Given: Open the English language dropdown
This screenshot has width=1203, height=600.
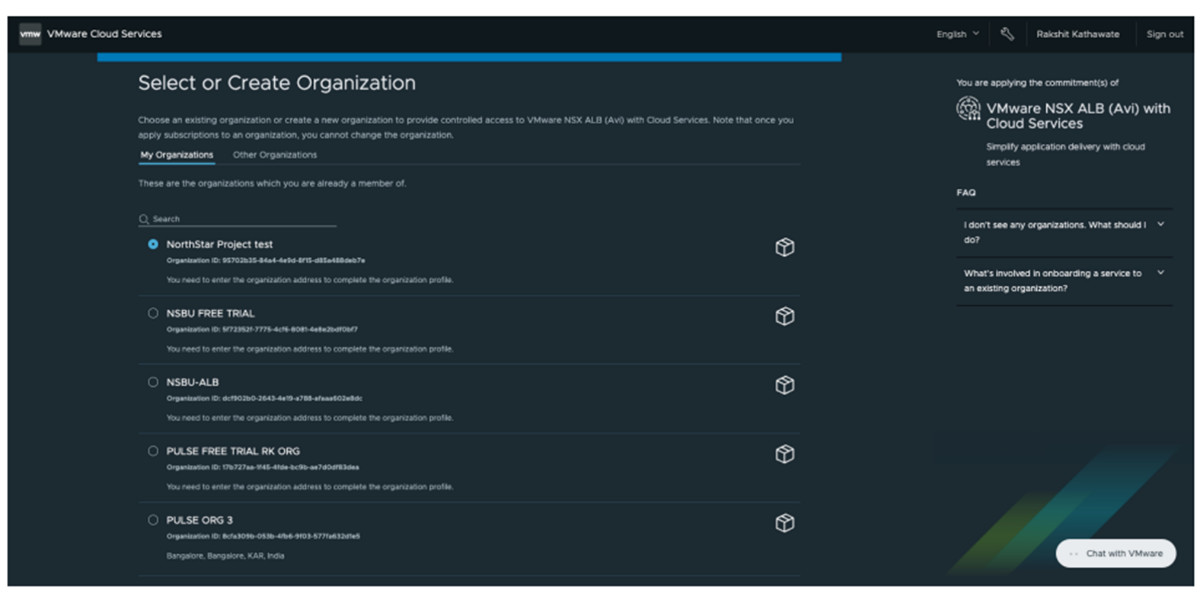Looking at the screenshot, I should pyautogui.click(x=957, y=34).
